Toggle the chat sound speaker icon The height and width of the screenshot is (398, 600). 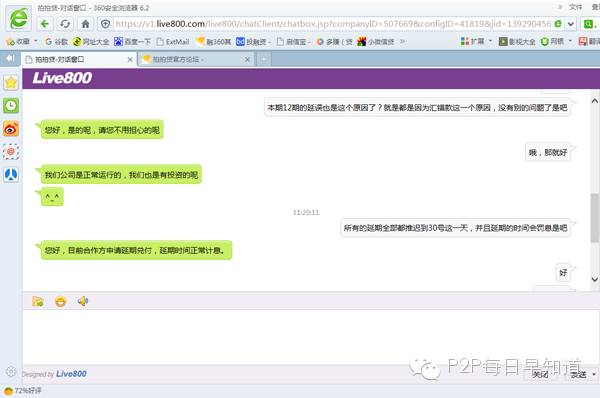point(83,301)
